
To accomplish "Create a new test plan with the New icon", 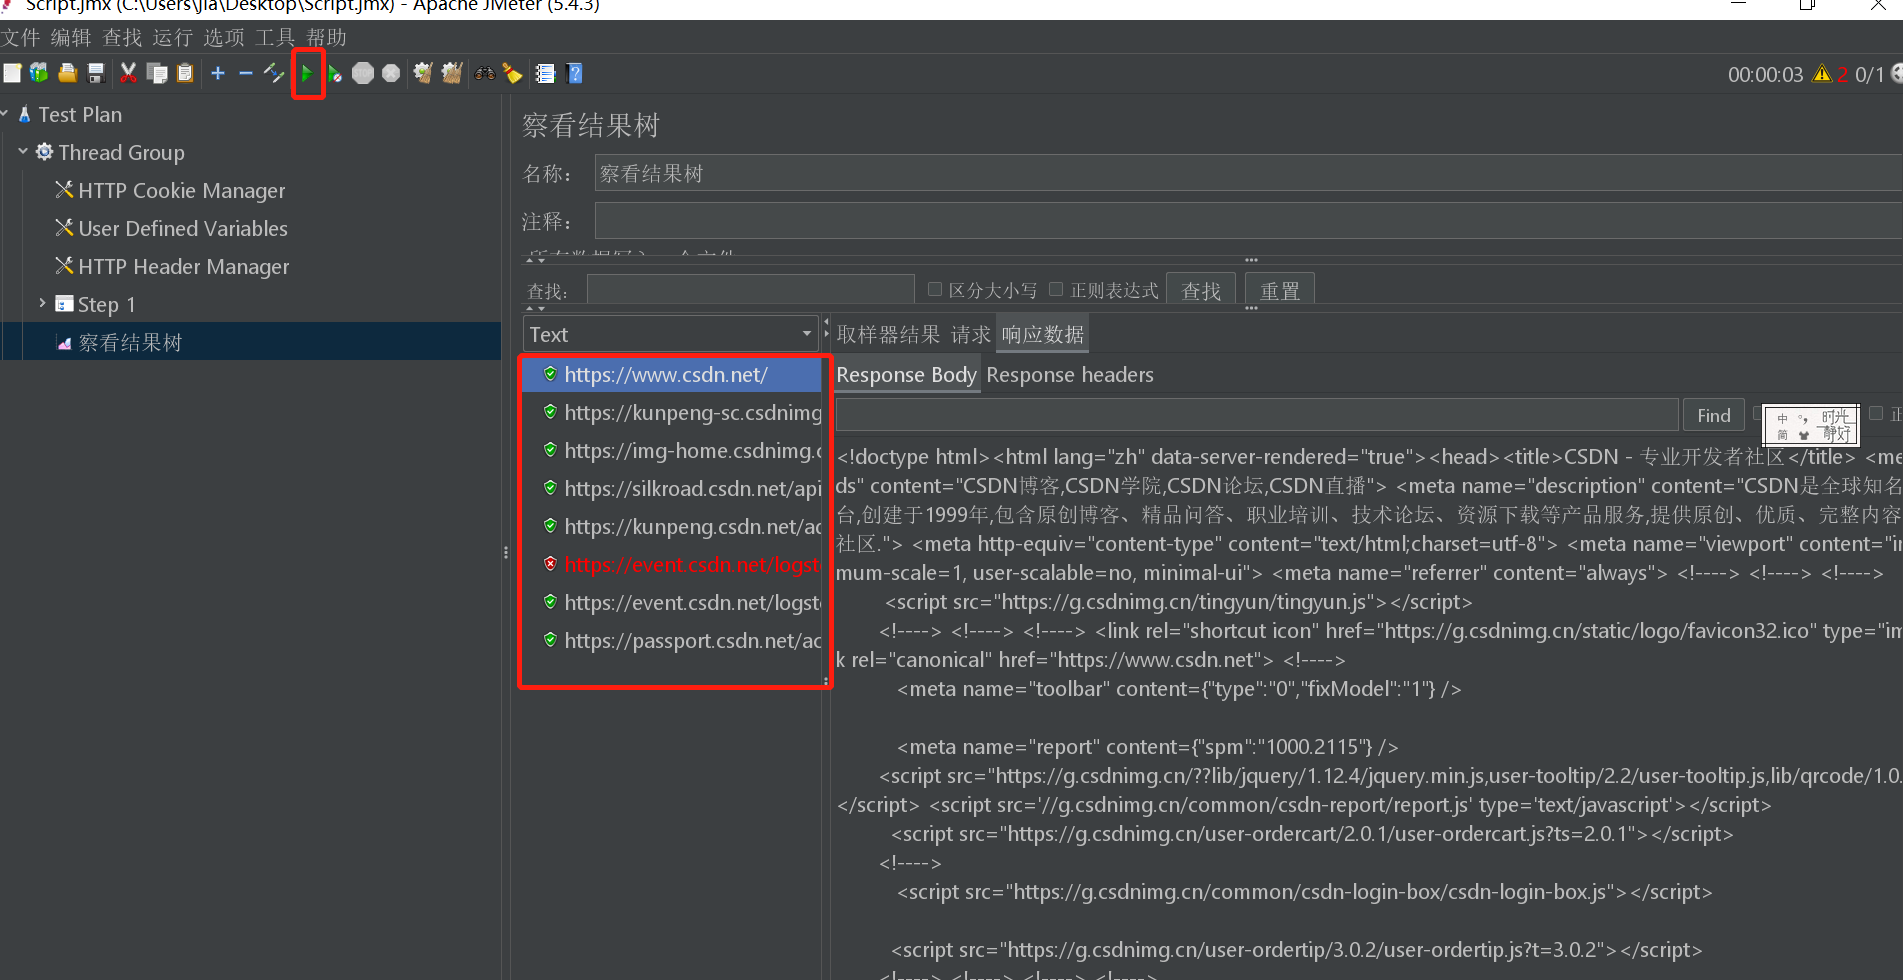I will click(12, 73).
